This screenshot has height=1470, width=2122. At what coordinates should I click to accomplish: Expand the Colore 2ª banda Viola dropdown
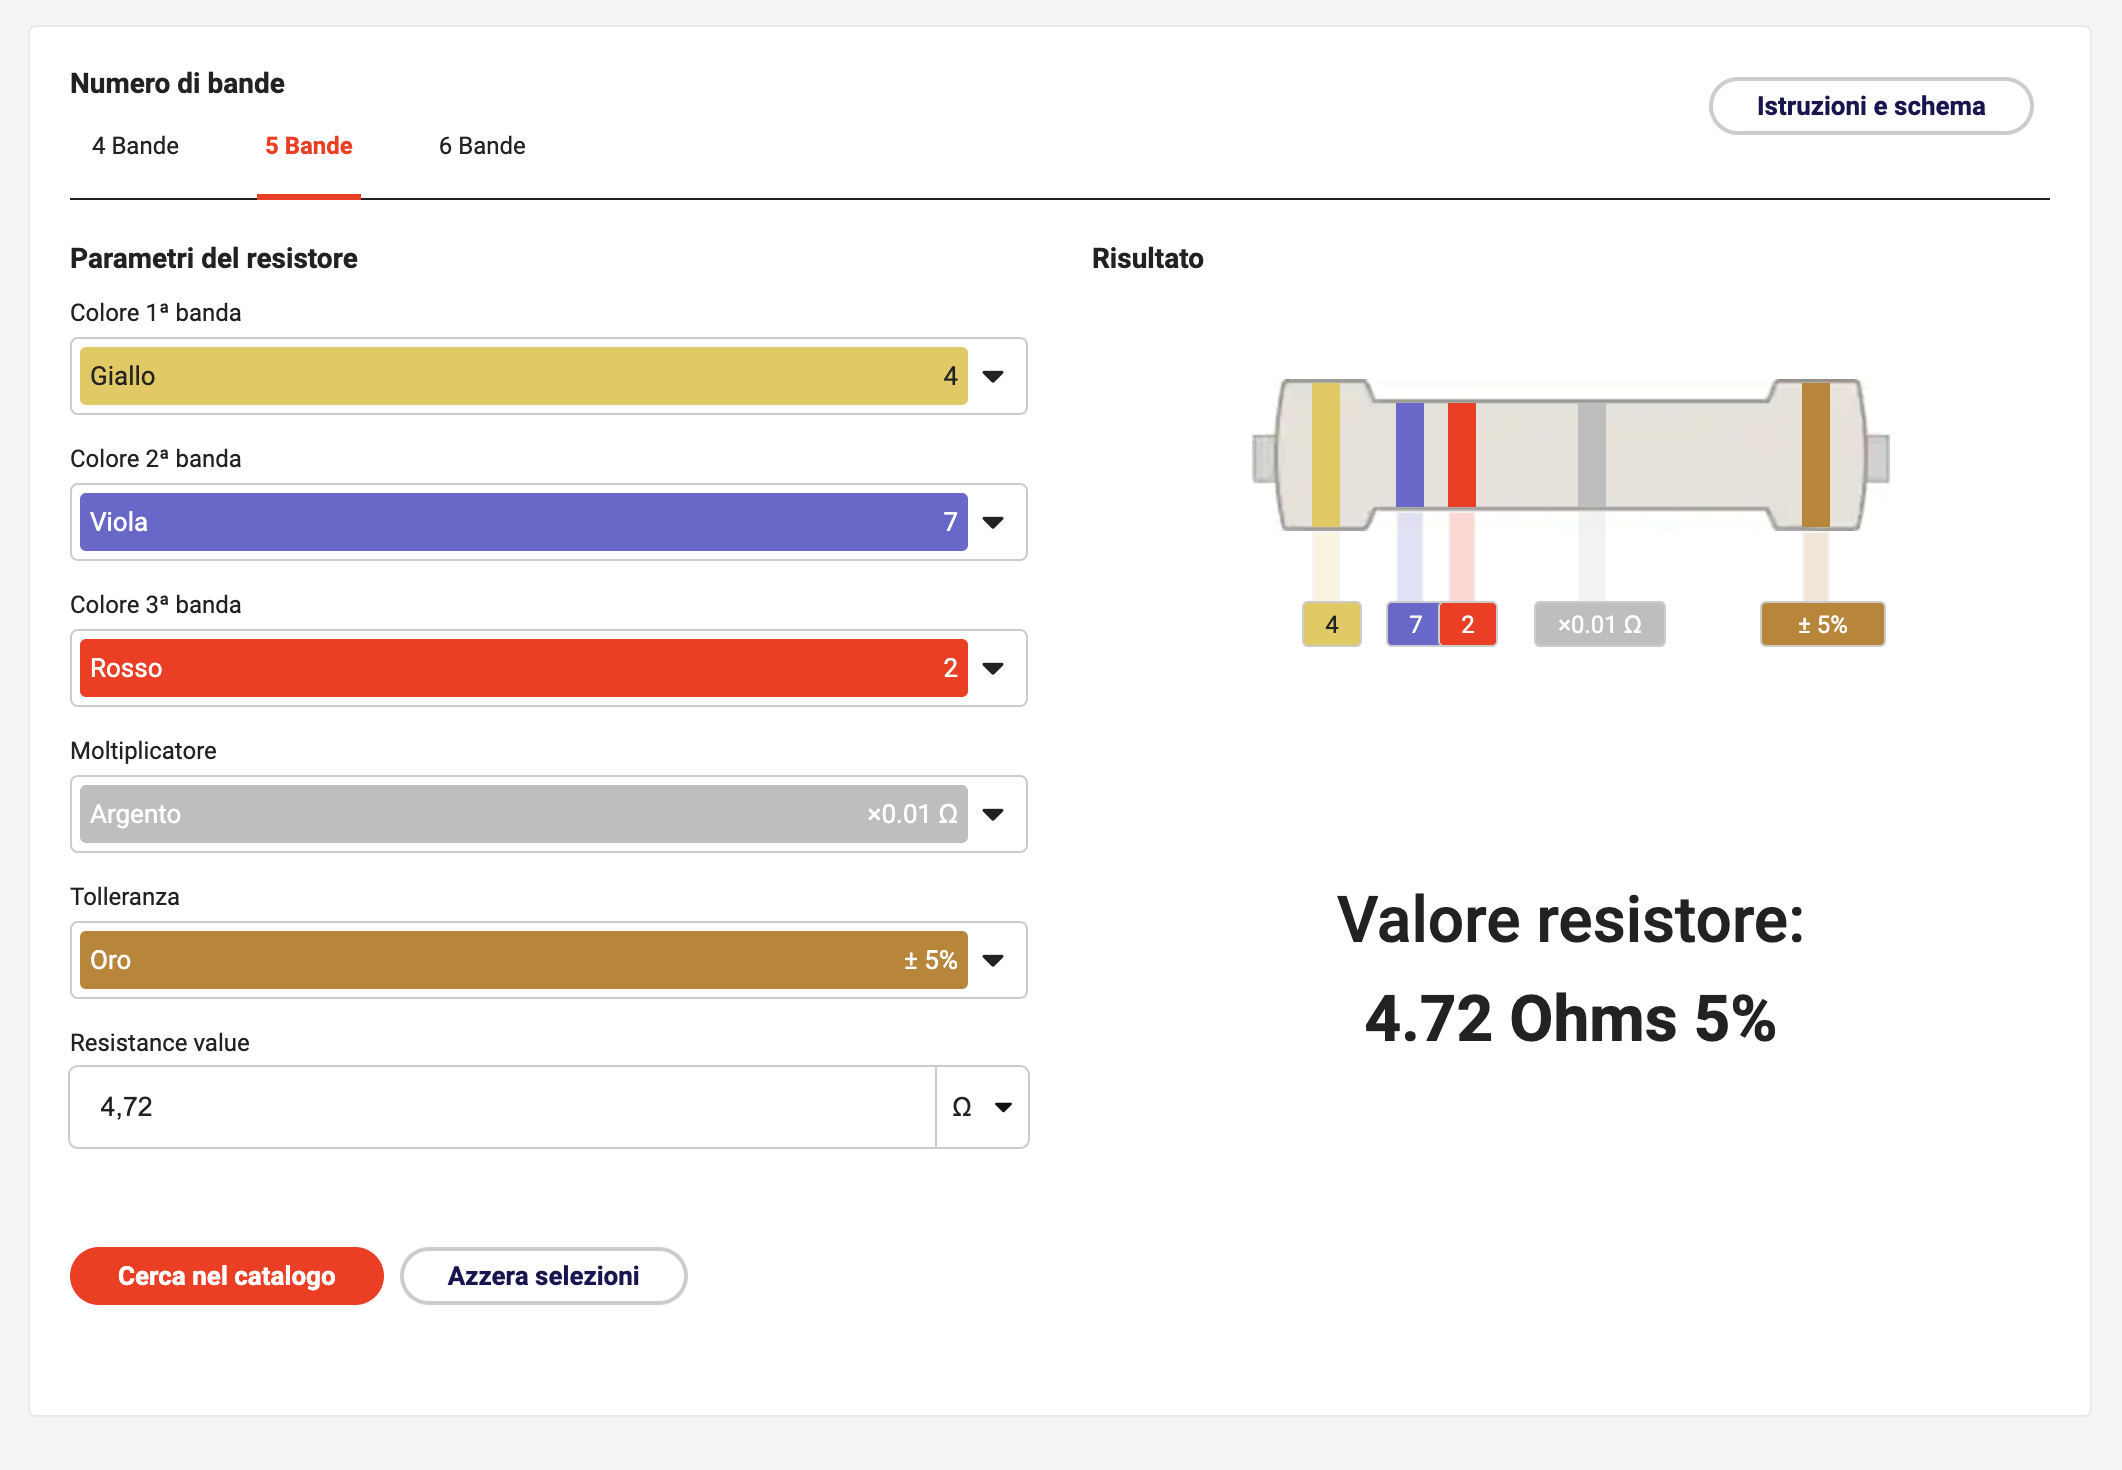993,522
